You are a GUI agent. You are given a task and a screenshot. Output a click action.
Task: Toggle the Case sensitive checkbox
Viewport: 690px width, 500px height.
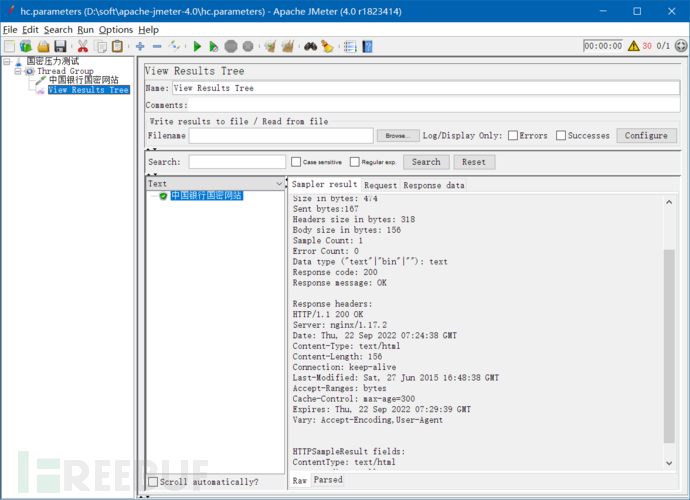pos(296,162)
